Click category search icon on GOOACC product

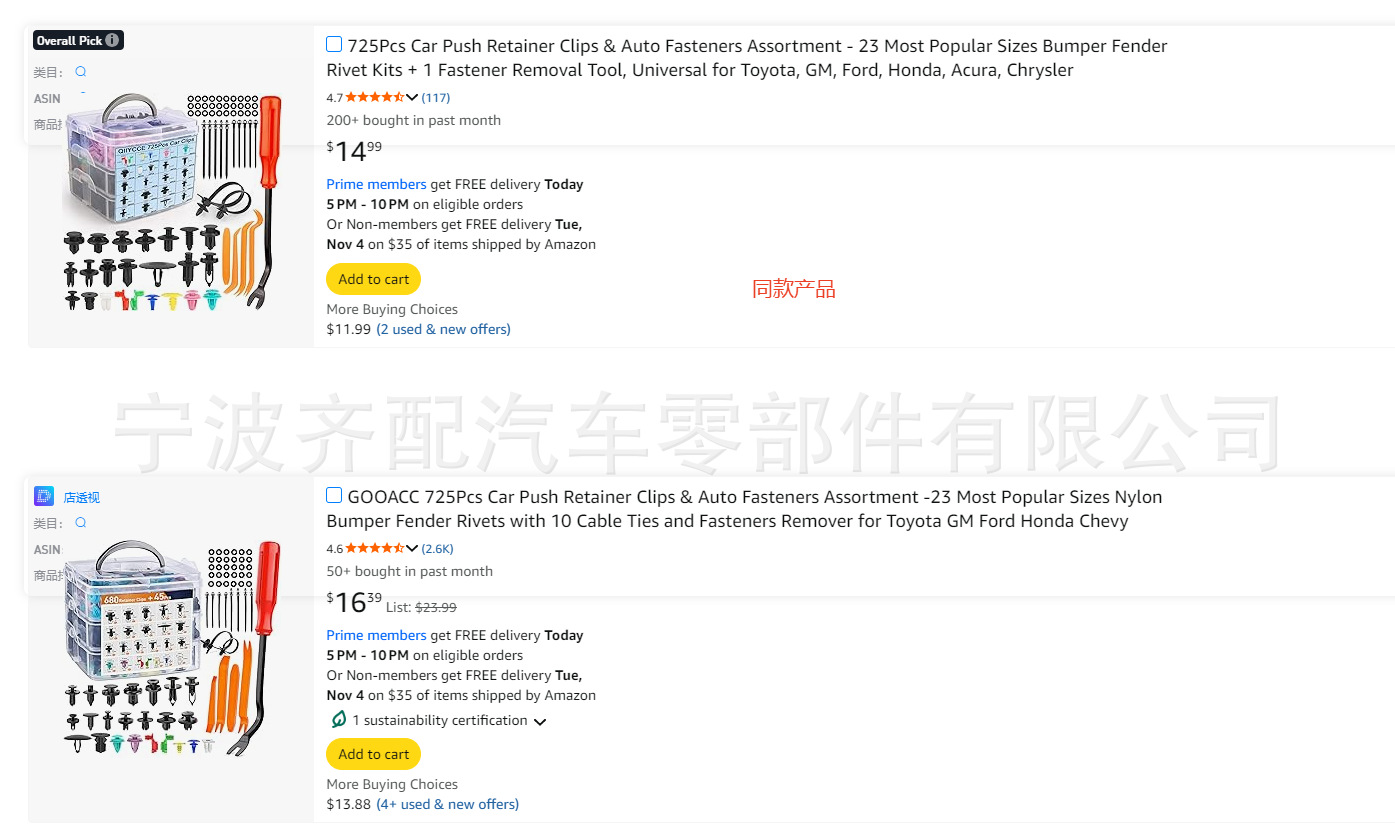point(81,523)
